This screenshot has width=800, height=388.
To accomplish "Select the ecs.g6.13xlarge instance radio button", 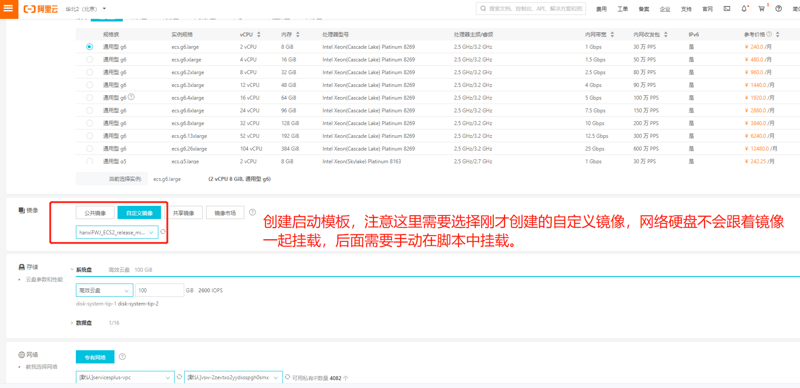I will pos(90,136).
